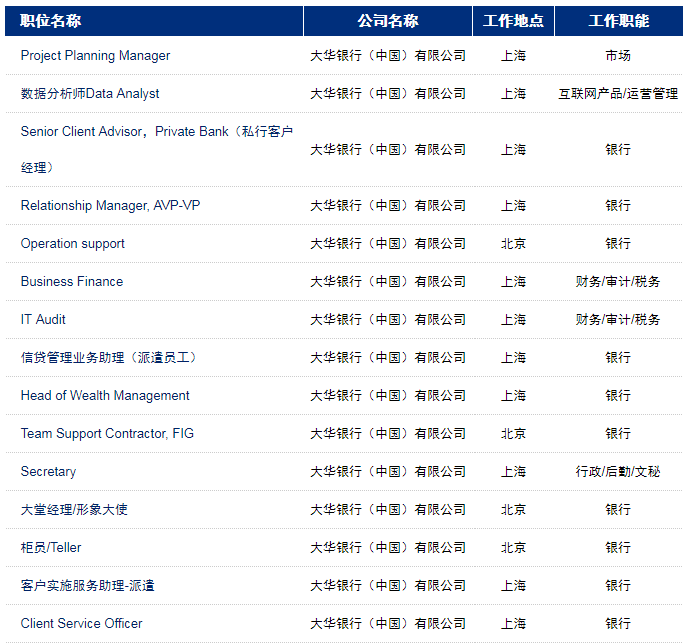Click company name in Project Planning Manager row
The image size is (689, 644).
pyautogui.click(x=388, y=56)
